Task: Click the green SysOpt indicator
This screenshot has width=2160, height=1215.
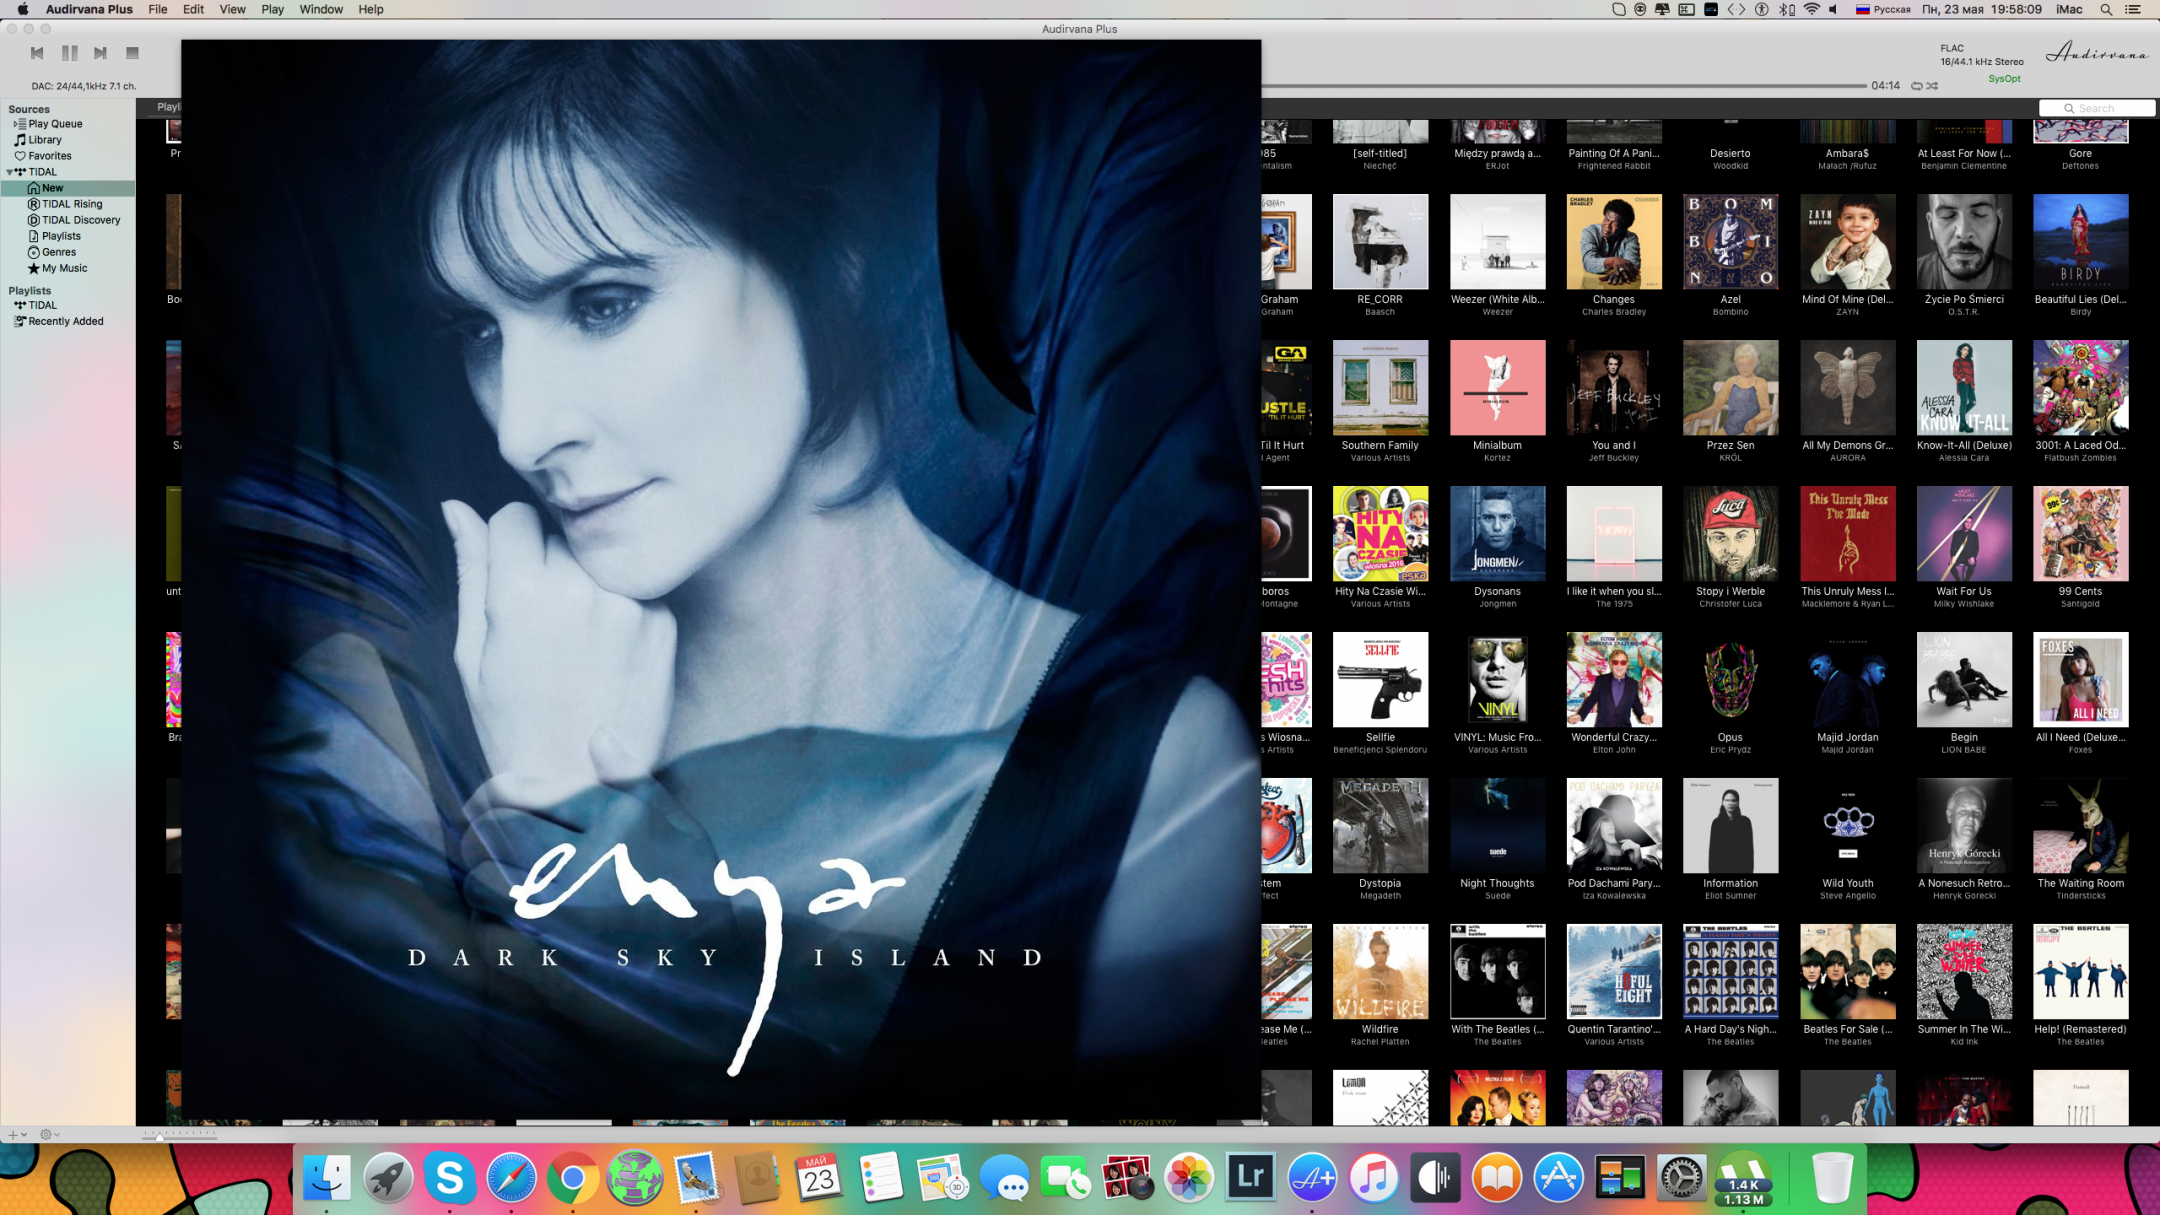Action: tap(2004, 79)
